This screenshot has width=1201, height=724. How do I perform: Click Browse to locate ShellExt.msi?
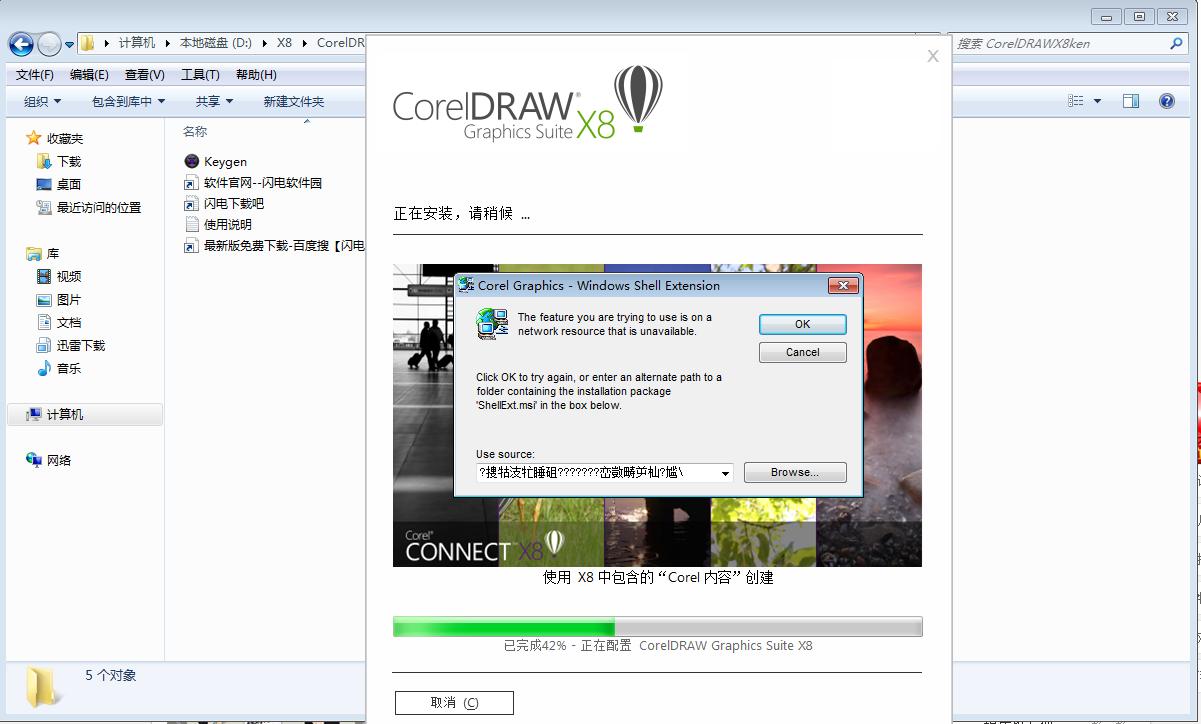794,472
